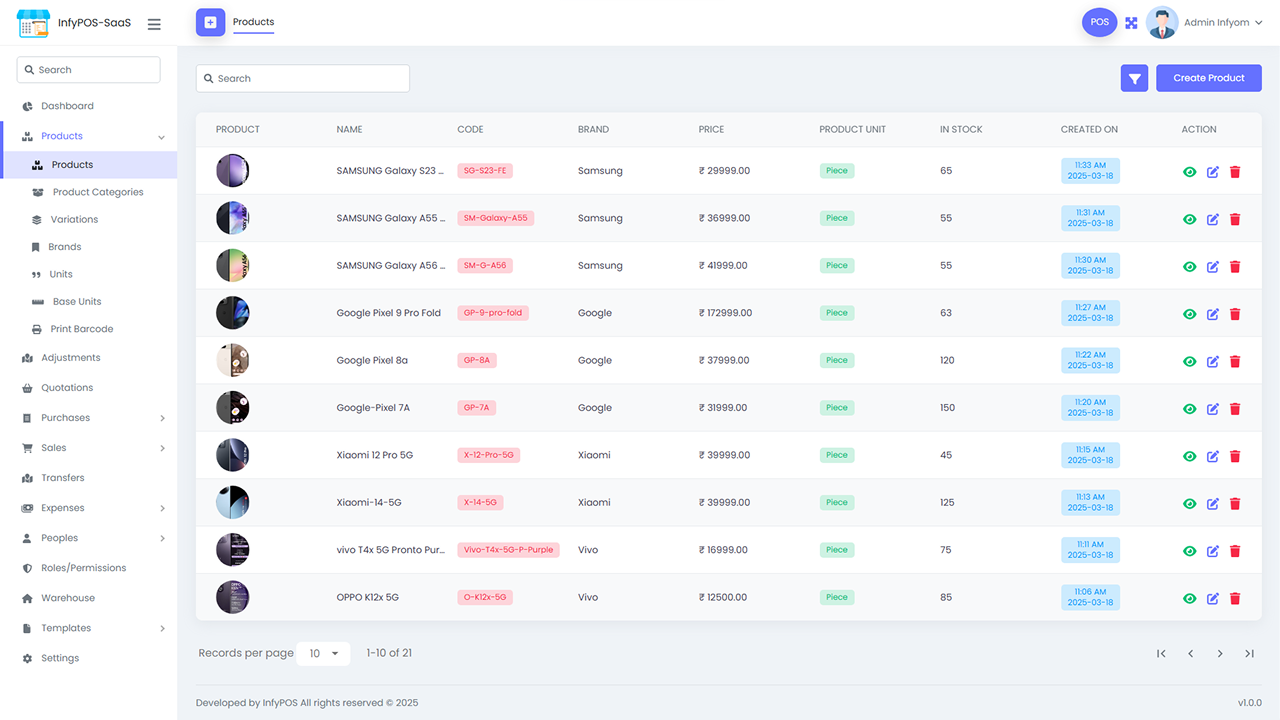
Task: Open the Products tab at the top
Action: (253, 22)
